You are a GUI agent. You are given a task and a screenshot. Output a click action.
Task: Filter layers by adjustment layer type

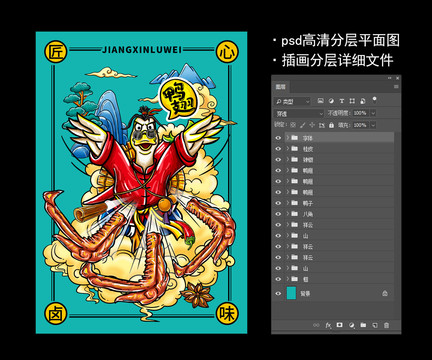click(331, 101)
